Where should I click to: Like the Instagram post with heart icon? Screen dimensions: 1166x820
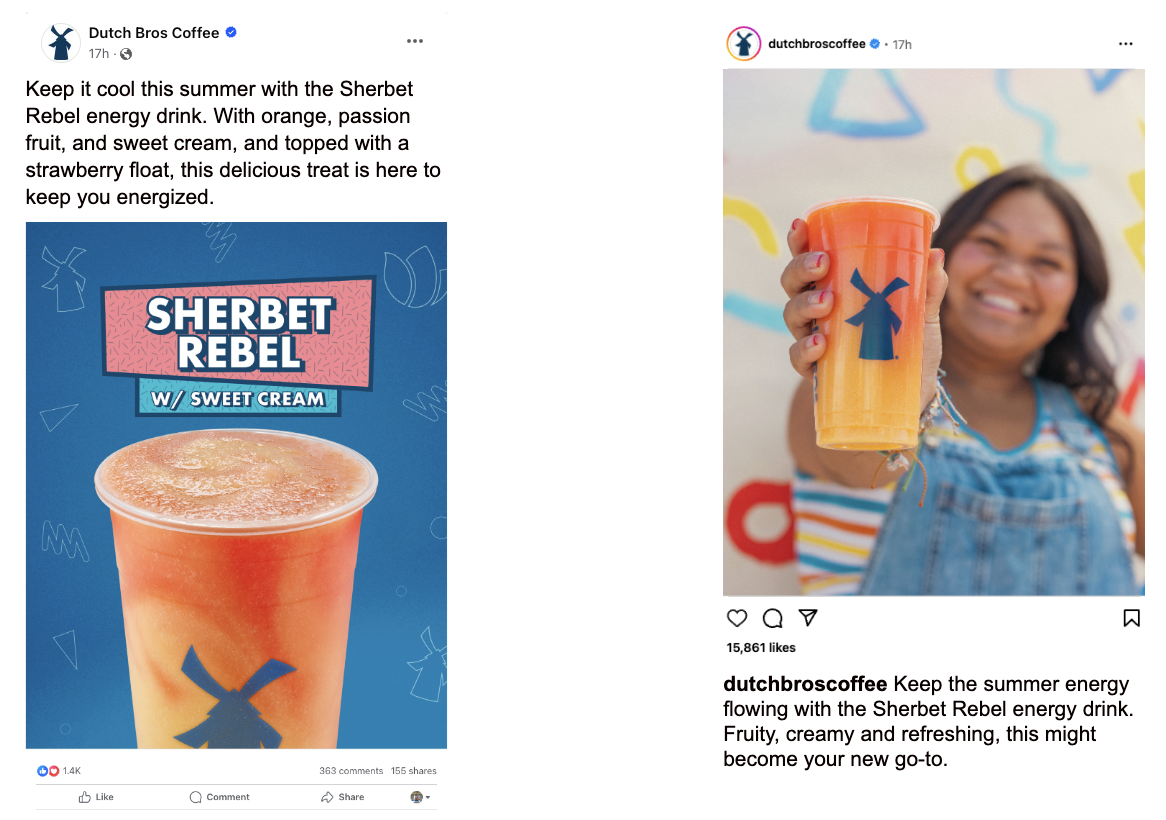pyautogui.click(x=737, y=618)
